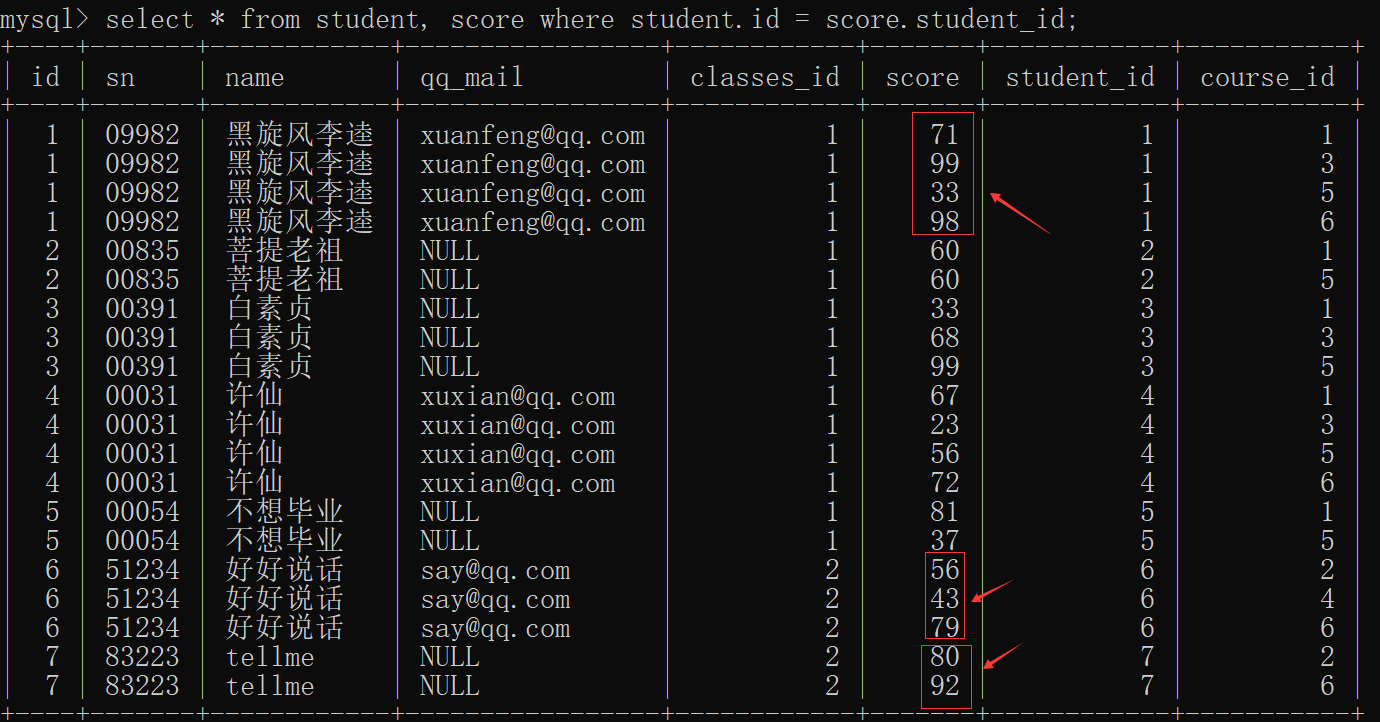Viewport: 1380px width, 722px height.
Task: Click the red arrow pointing at score 43
Action: (991, 591)
